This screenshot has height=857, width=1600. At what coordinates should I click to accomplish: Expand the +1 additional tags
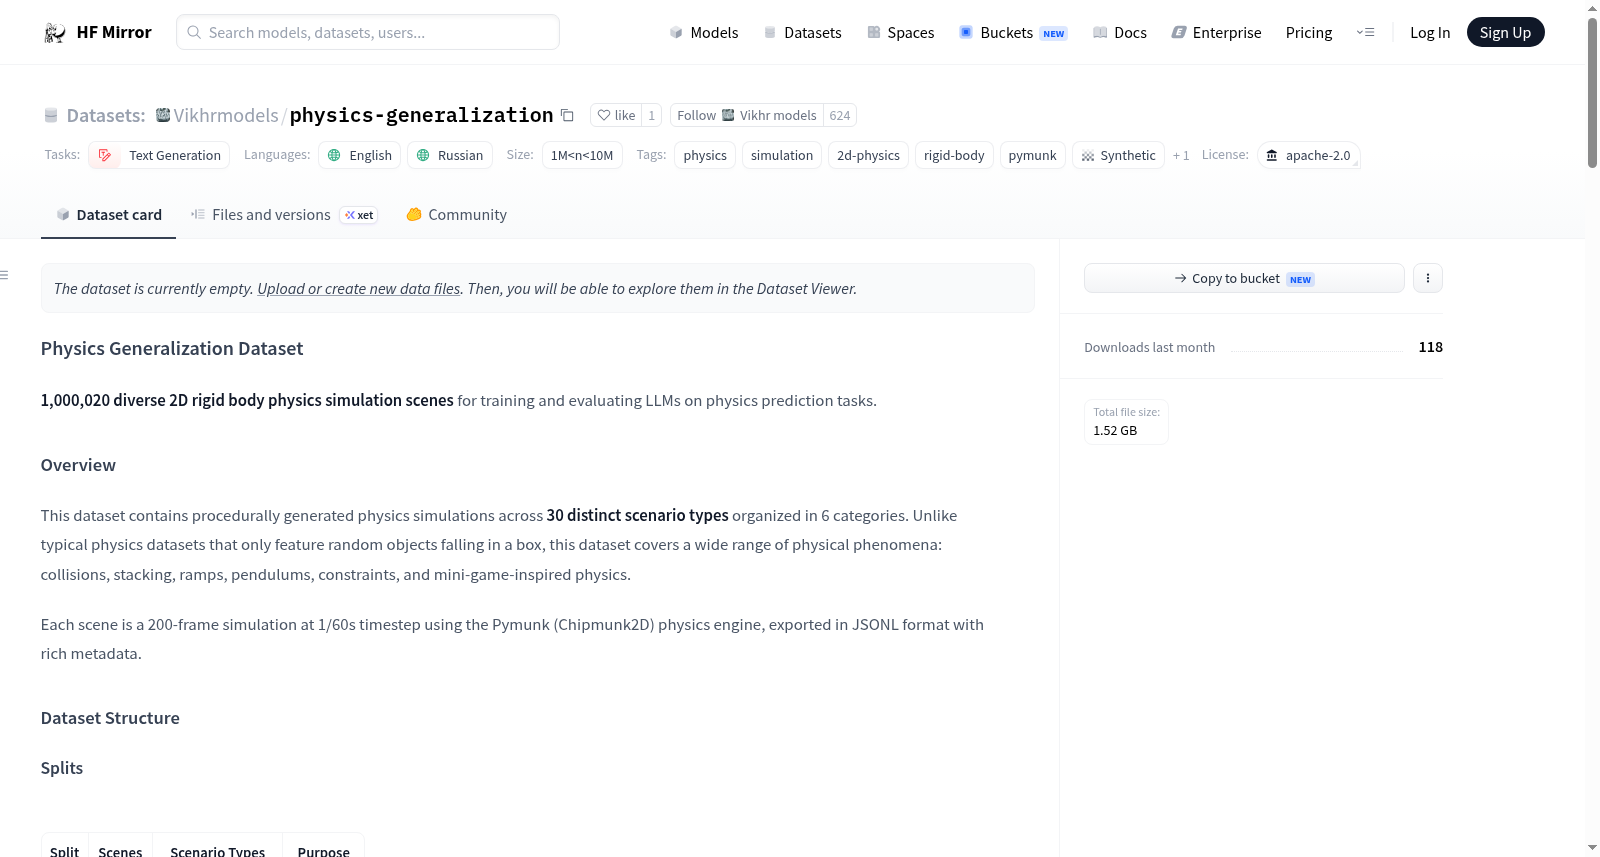click(x=1181, y=155)
